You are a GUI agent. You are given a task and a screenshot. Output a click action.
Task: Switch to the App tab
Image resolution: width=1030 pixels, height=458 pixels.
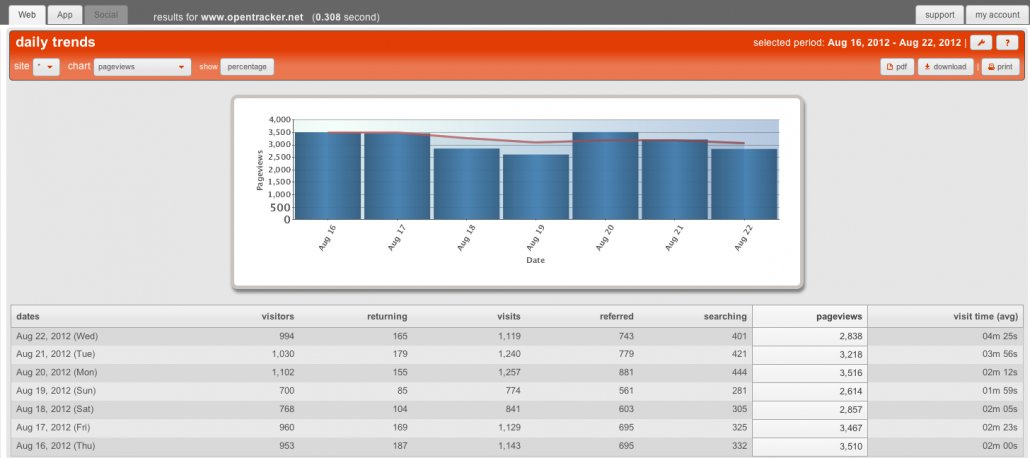coord(64,14)
